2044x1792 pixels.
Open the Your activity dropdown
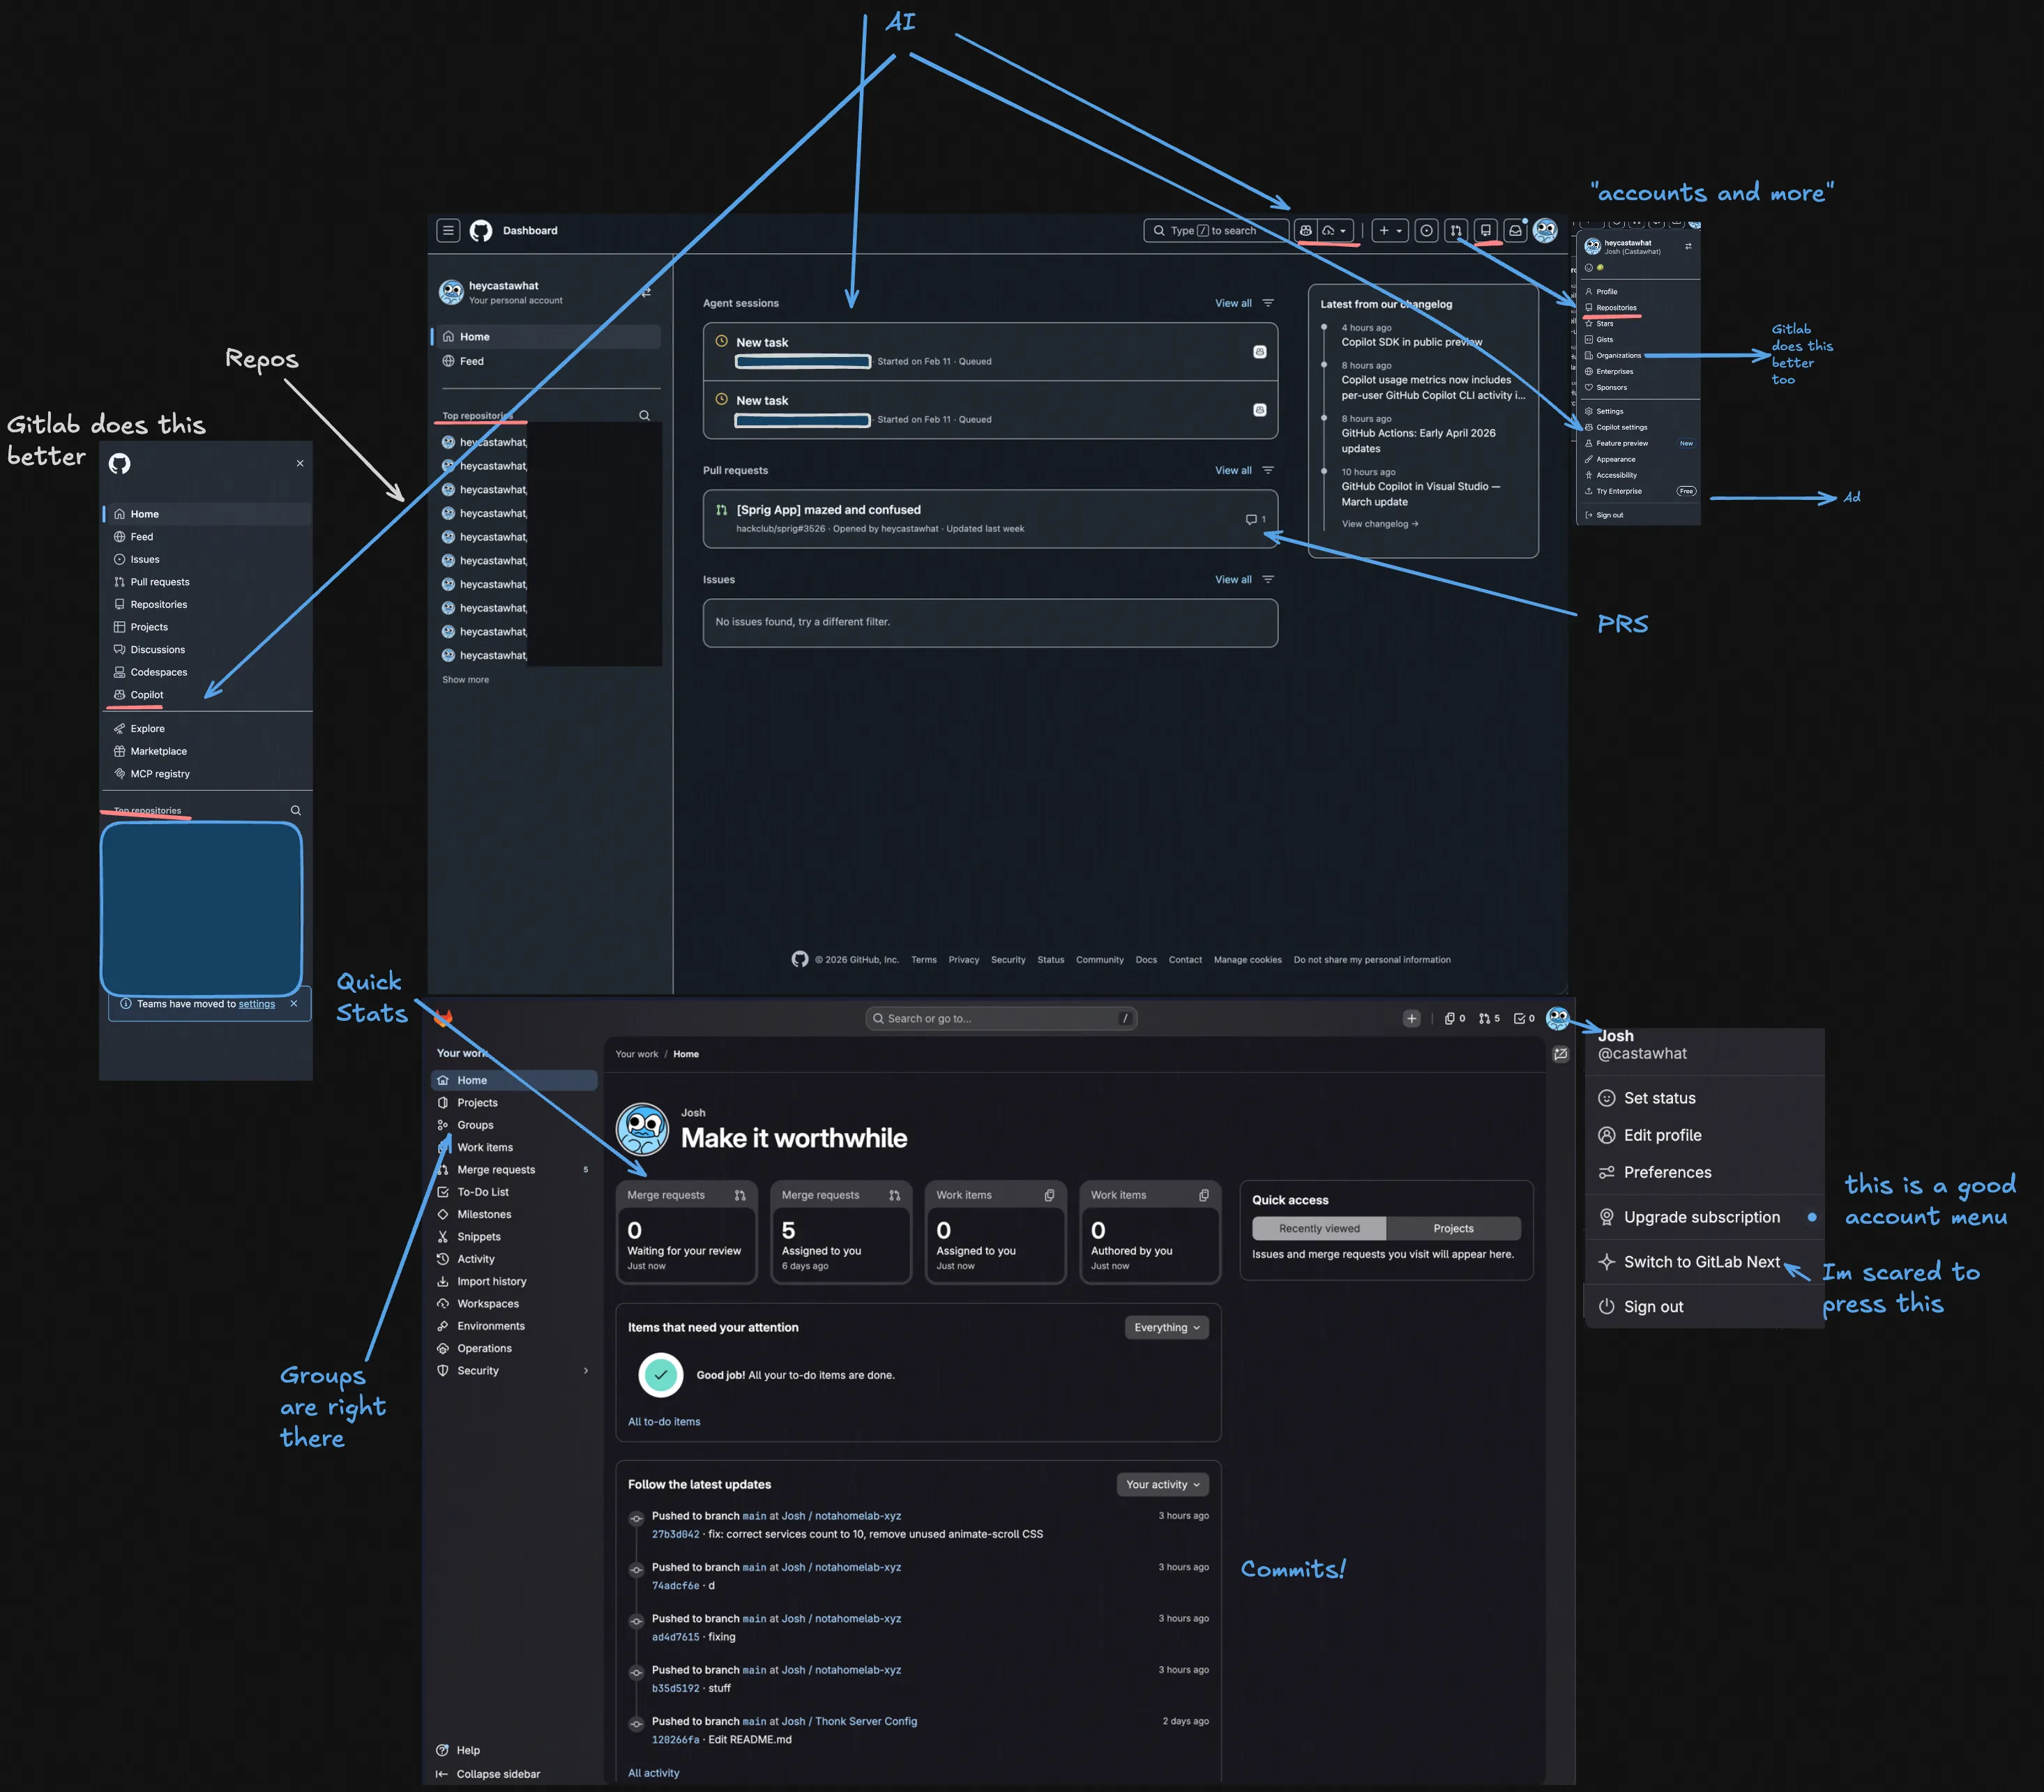tap(1162, 1484)
